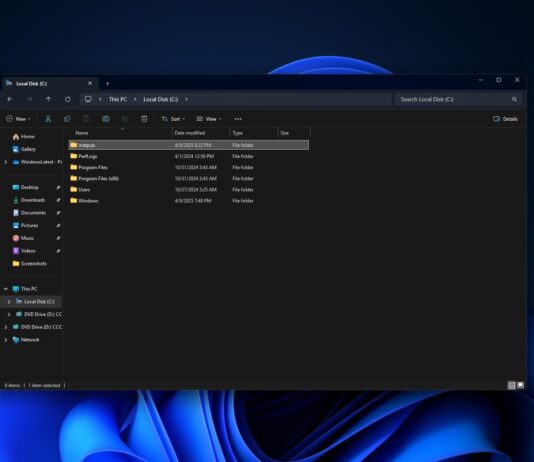The width and height of the screenshot is (534, 462).
Task: Rename the selected folder from toolbar
Action: click(x=106, y=119)
